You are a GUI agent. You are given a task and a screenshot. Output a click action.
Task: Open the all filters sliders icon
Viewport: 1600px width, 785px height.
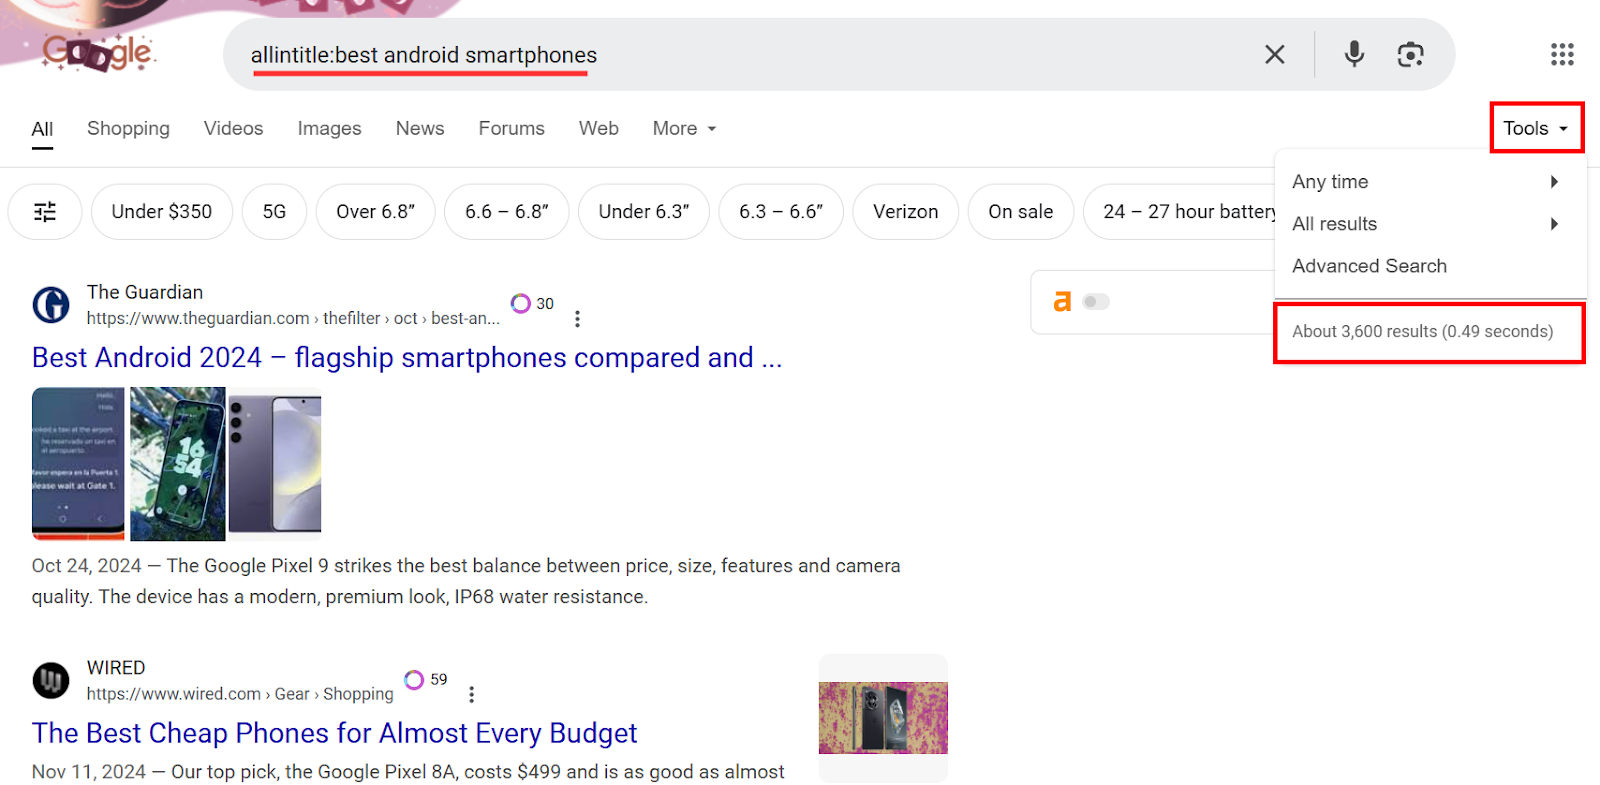[x=45, y=212]
